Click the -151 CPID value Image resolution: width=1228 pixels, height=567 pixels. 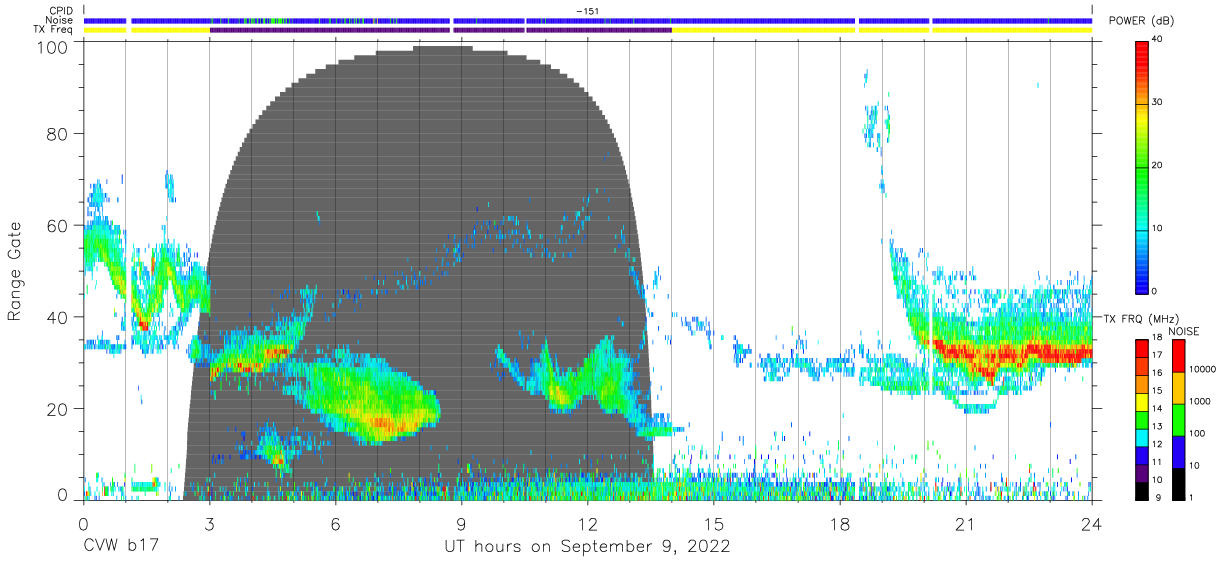(587, 10)
